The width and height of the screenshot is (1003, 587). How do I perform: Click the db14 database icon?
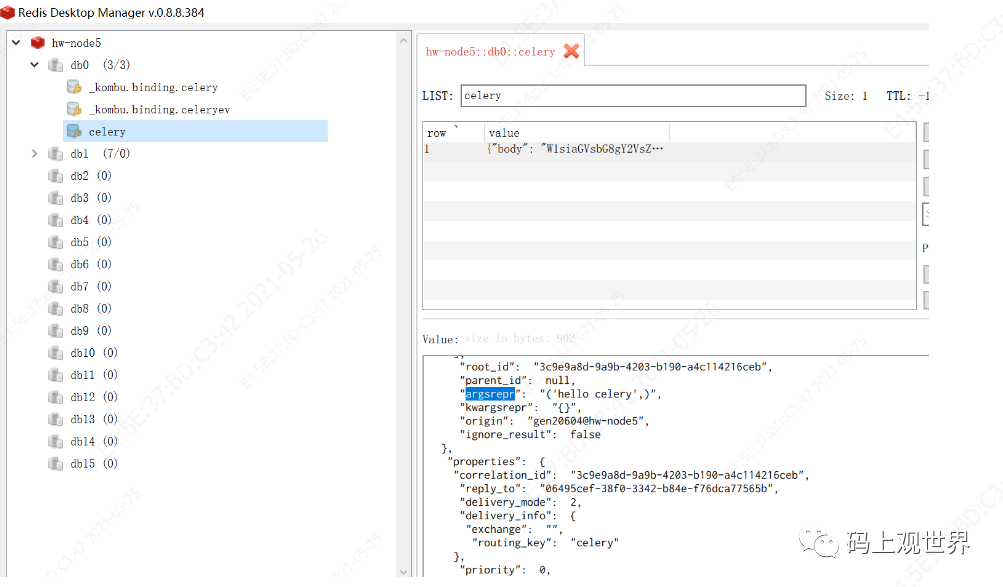pyautogui.click(x=56, y=441)
